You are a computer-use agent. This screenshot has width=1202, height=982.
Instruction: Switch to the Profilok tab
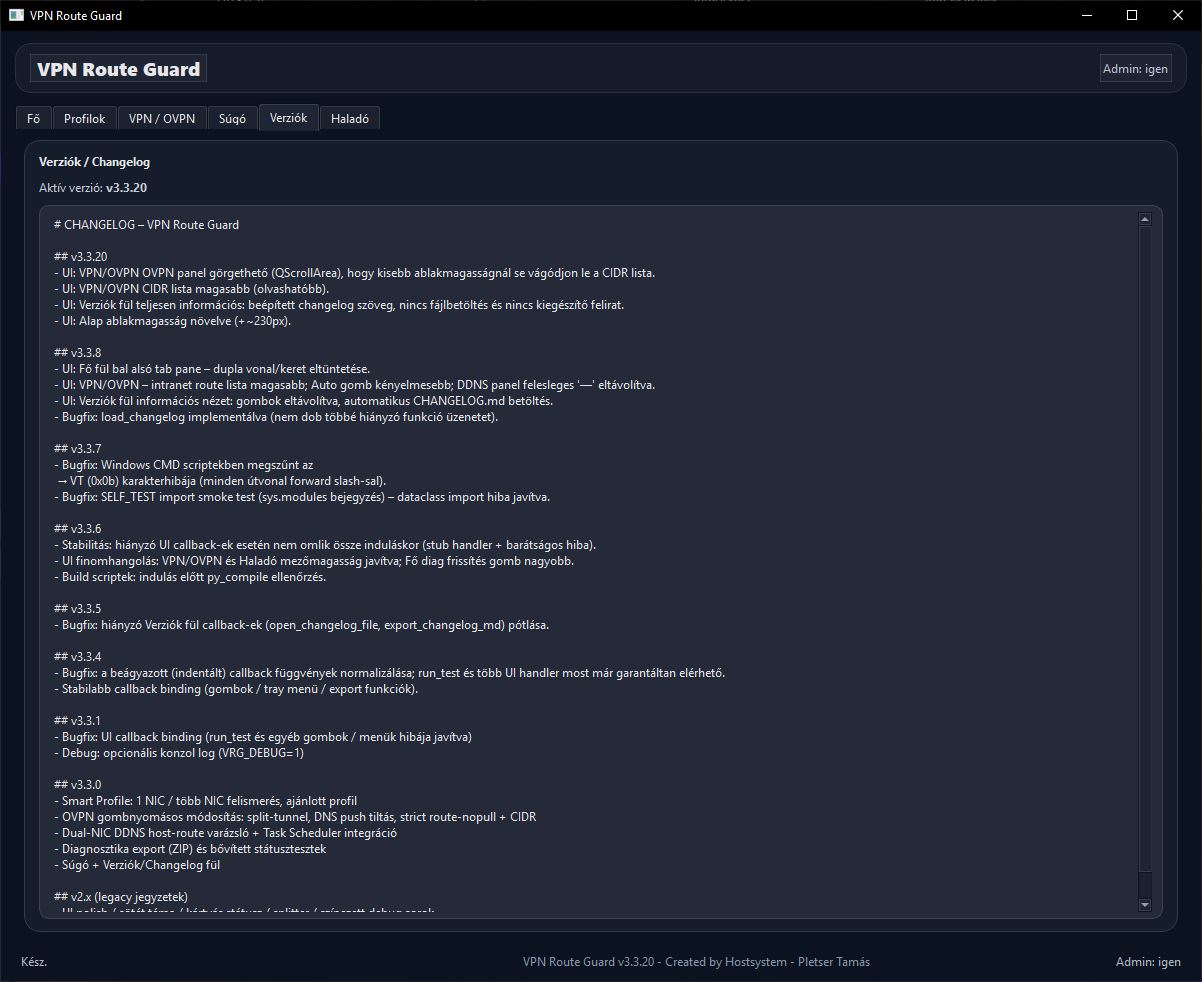point(85,119)
